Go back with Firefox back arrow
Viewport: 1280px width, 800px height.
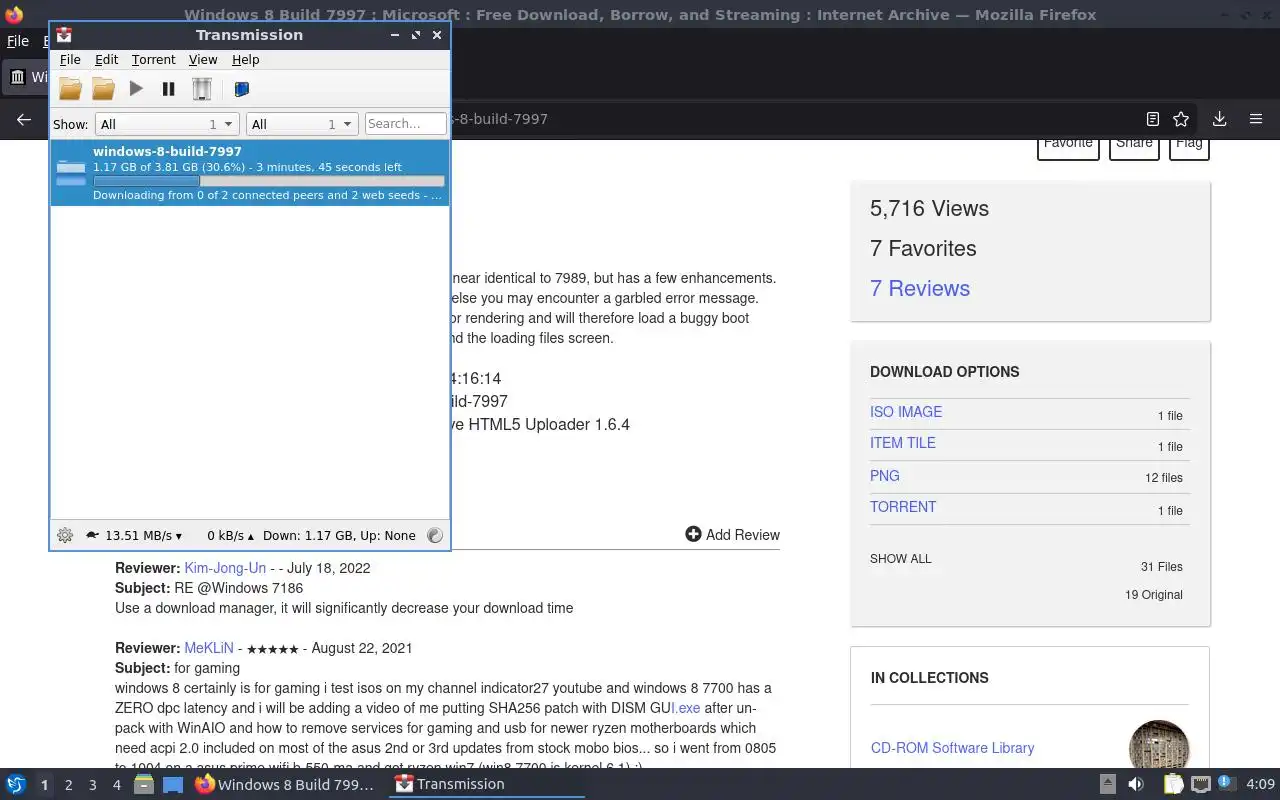coord(24,119)
